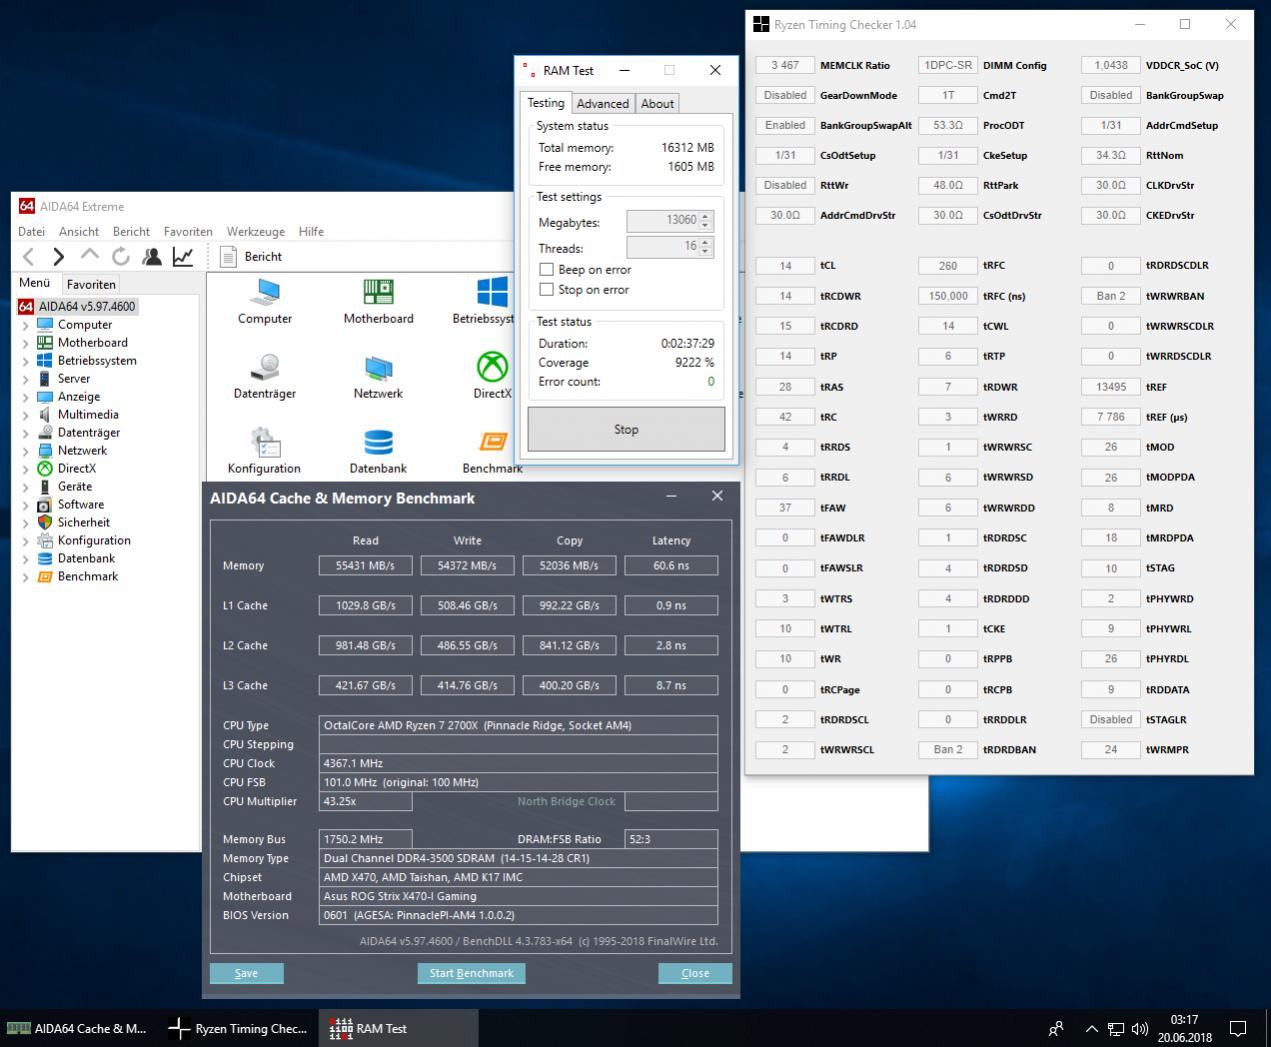This screenshot has height=1047, width=1271.
Task: Expand the Netzwerk tree node
Action: (25, 450)
